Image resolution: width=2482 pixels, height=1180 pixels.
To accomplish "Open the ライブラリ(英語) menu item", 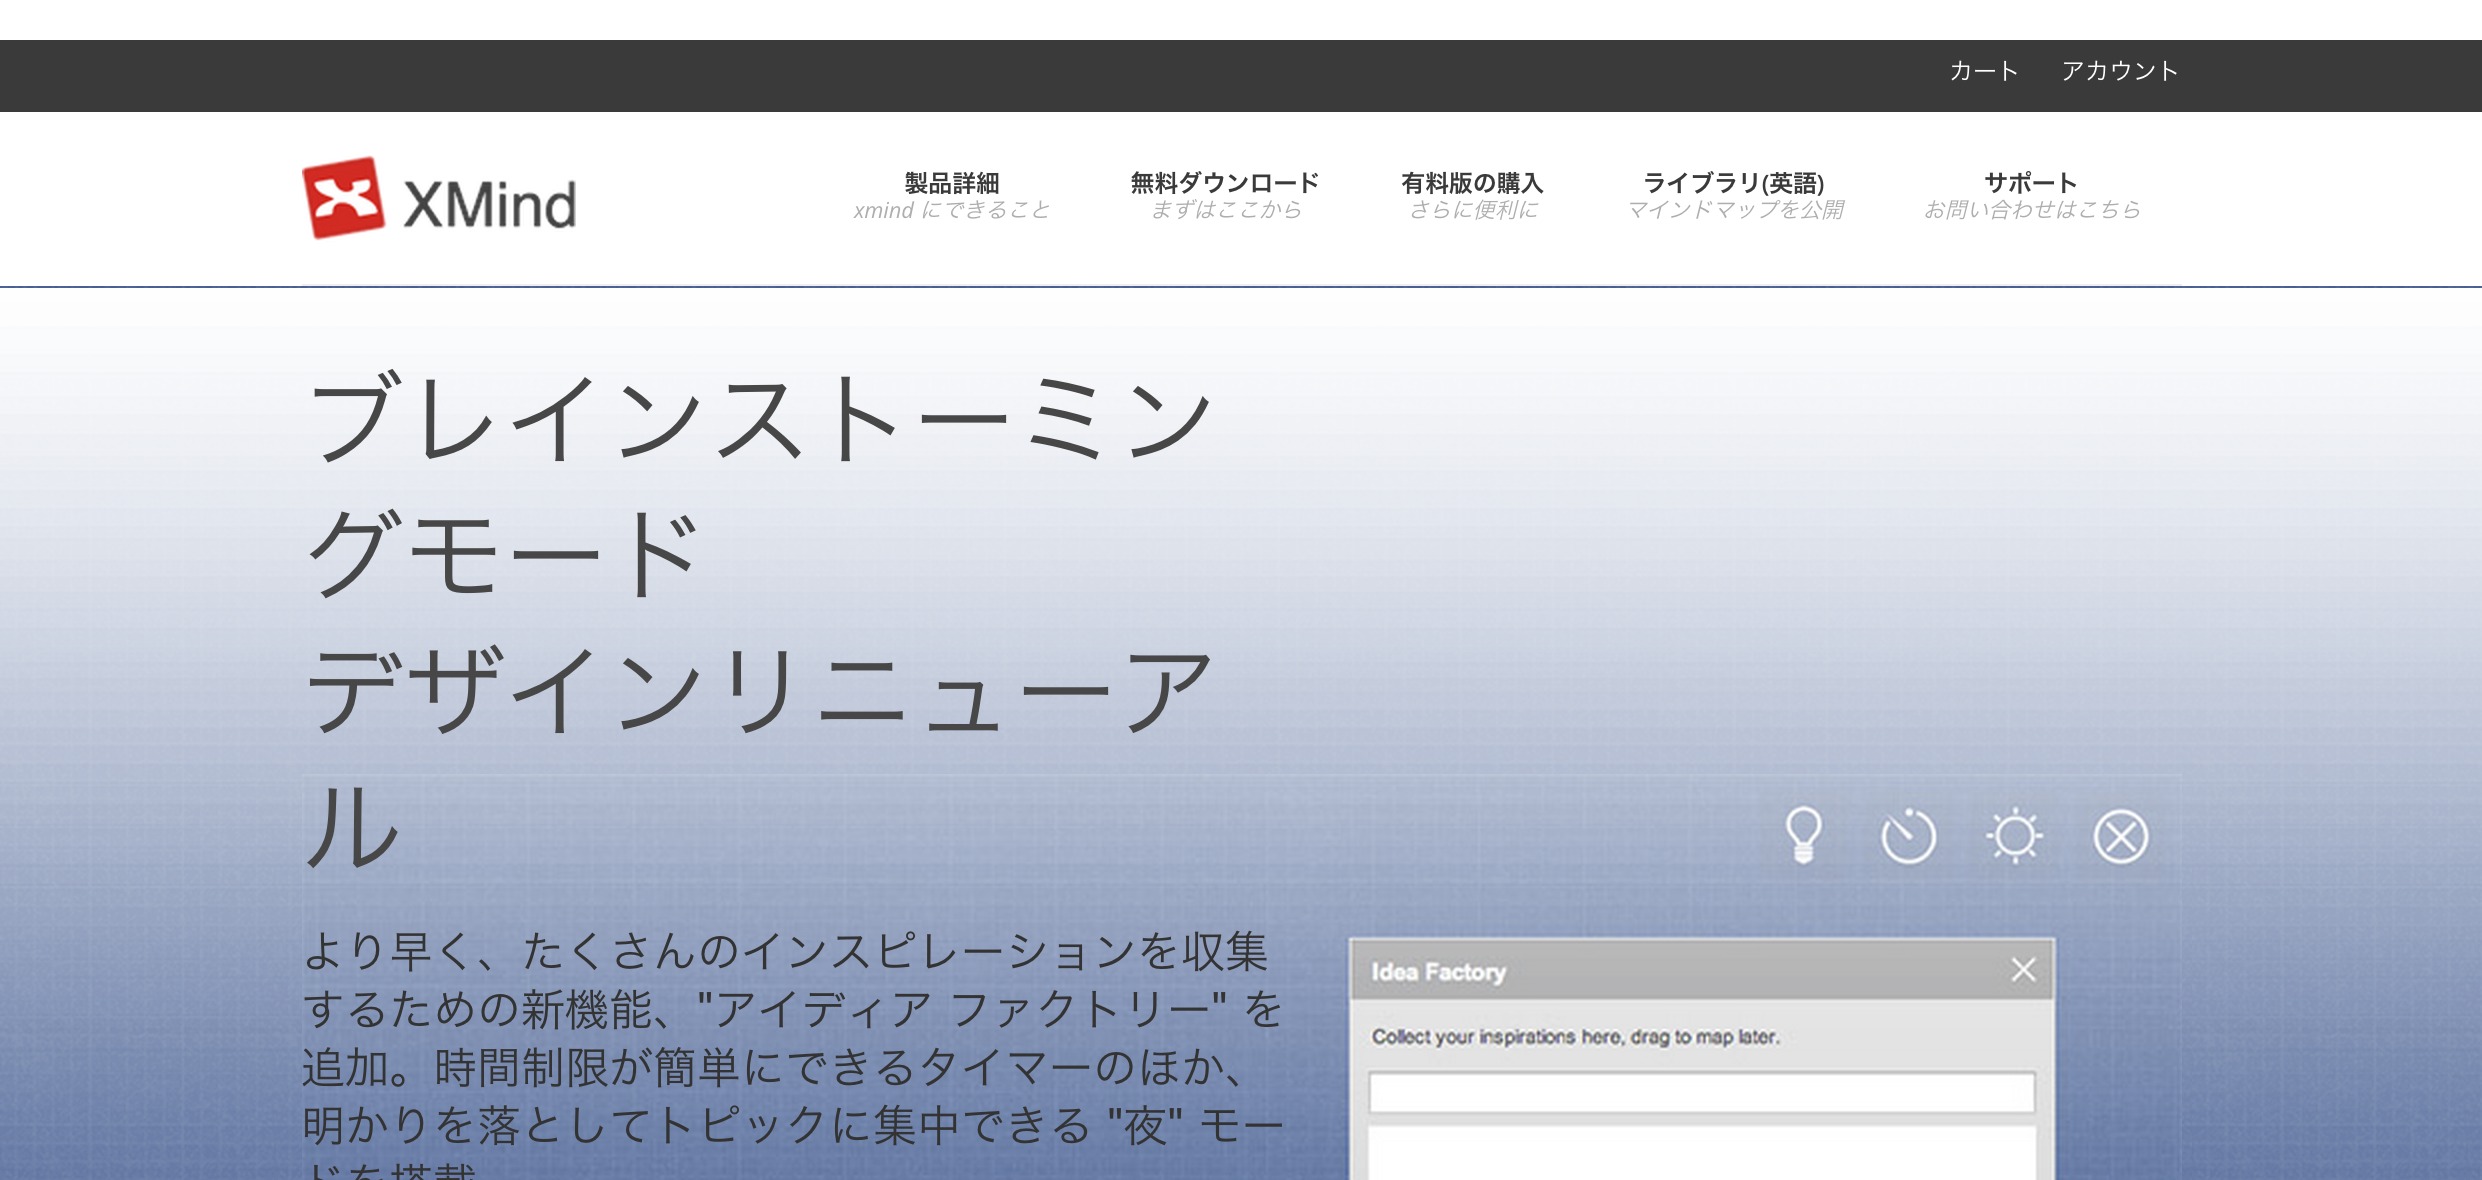I will pos(1735,196).
